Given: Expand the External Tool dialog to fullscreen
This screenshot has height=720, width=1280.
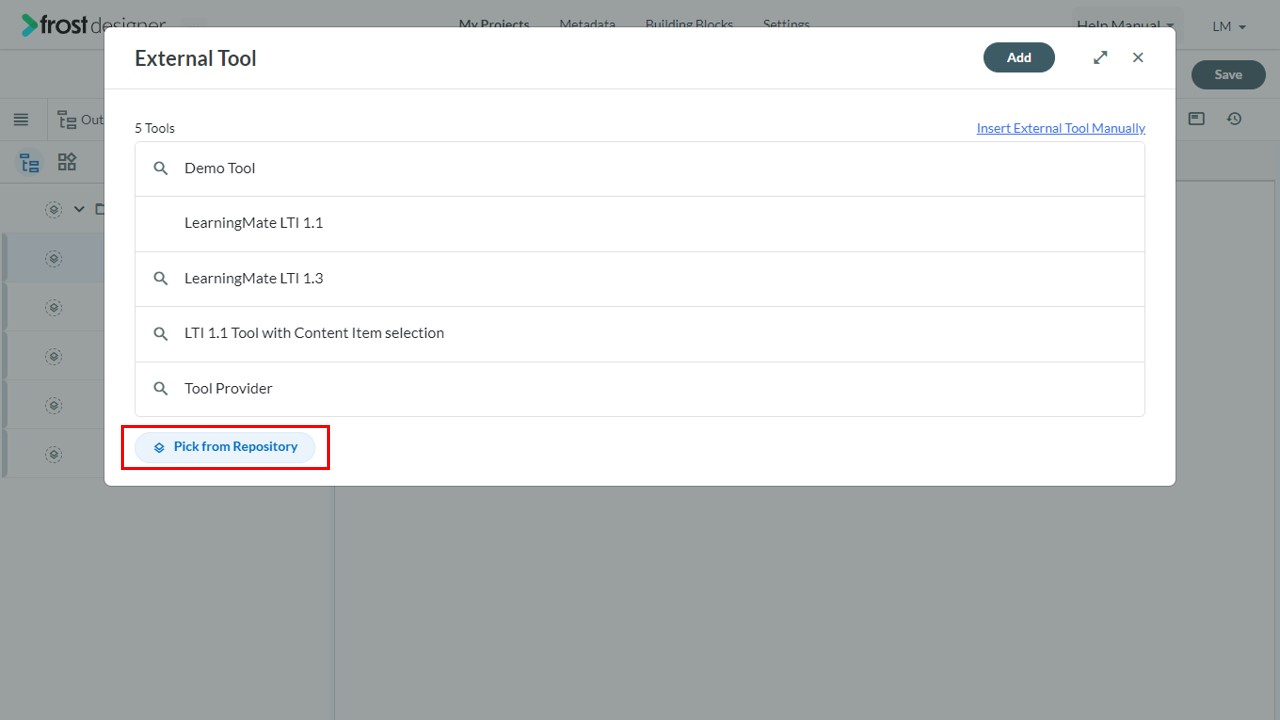Looking at the screenshot, I should coord(1100,58).
